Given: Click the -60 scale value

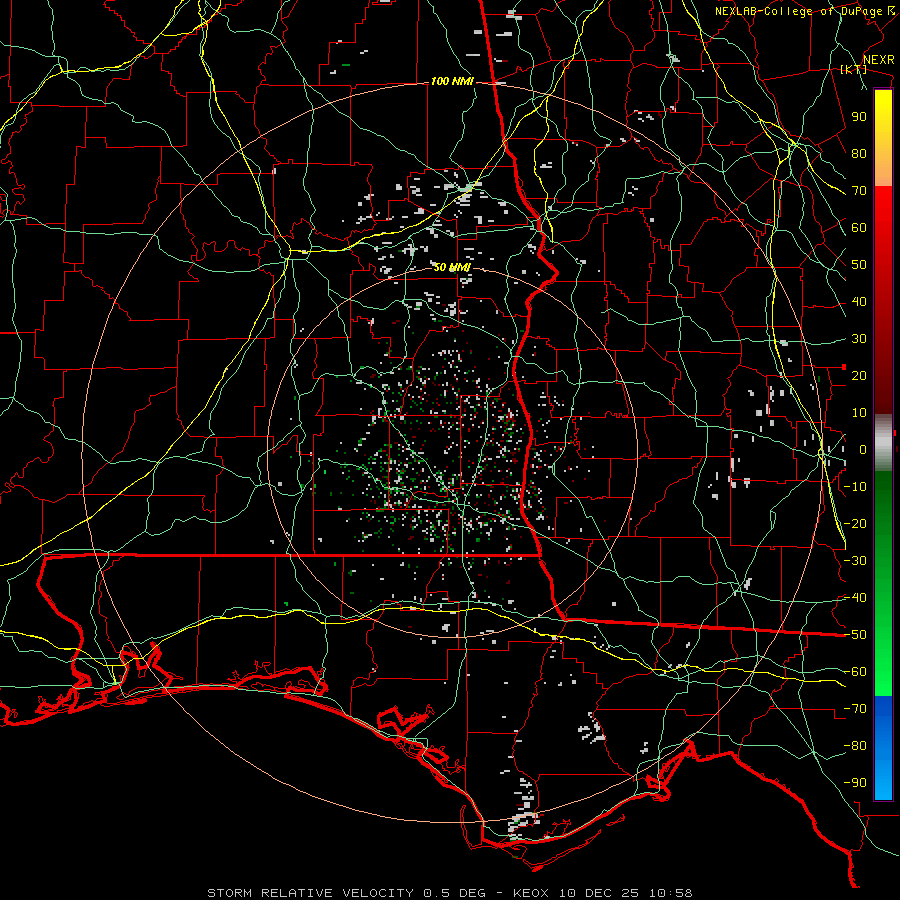Looking at the screenshot, I should pyautogui.click(x=855, y=672).
